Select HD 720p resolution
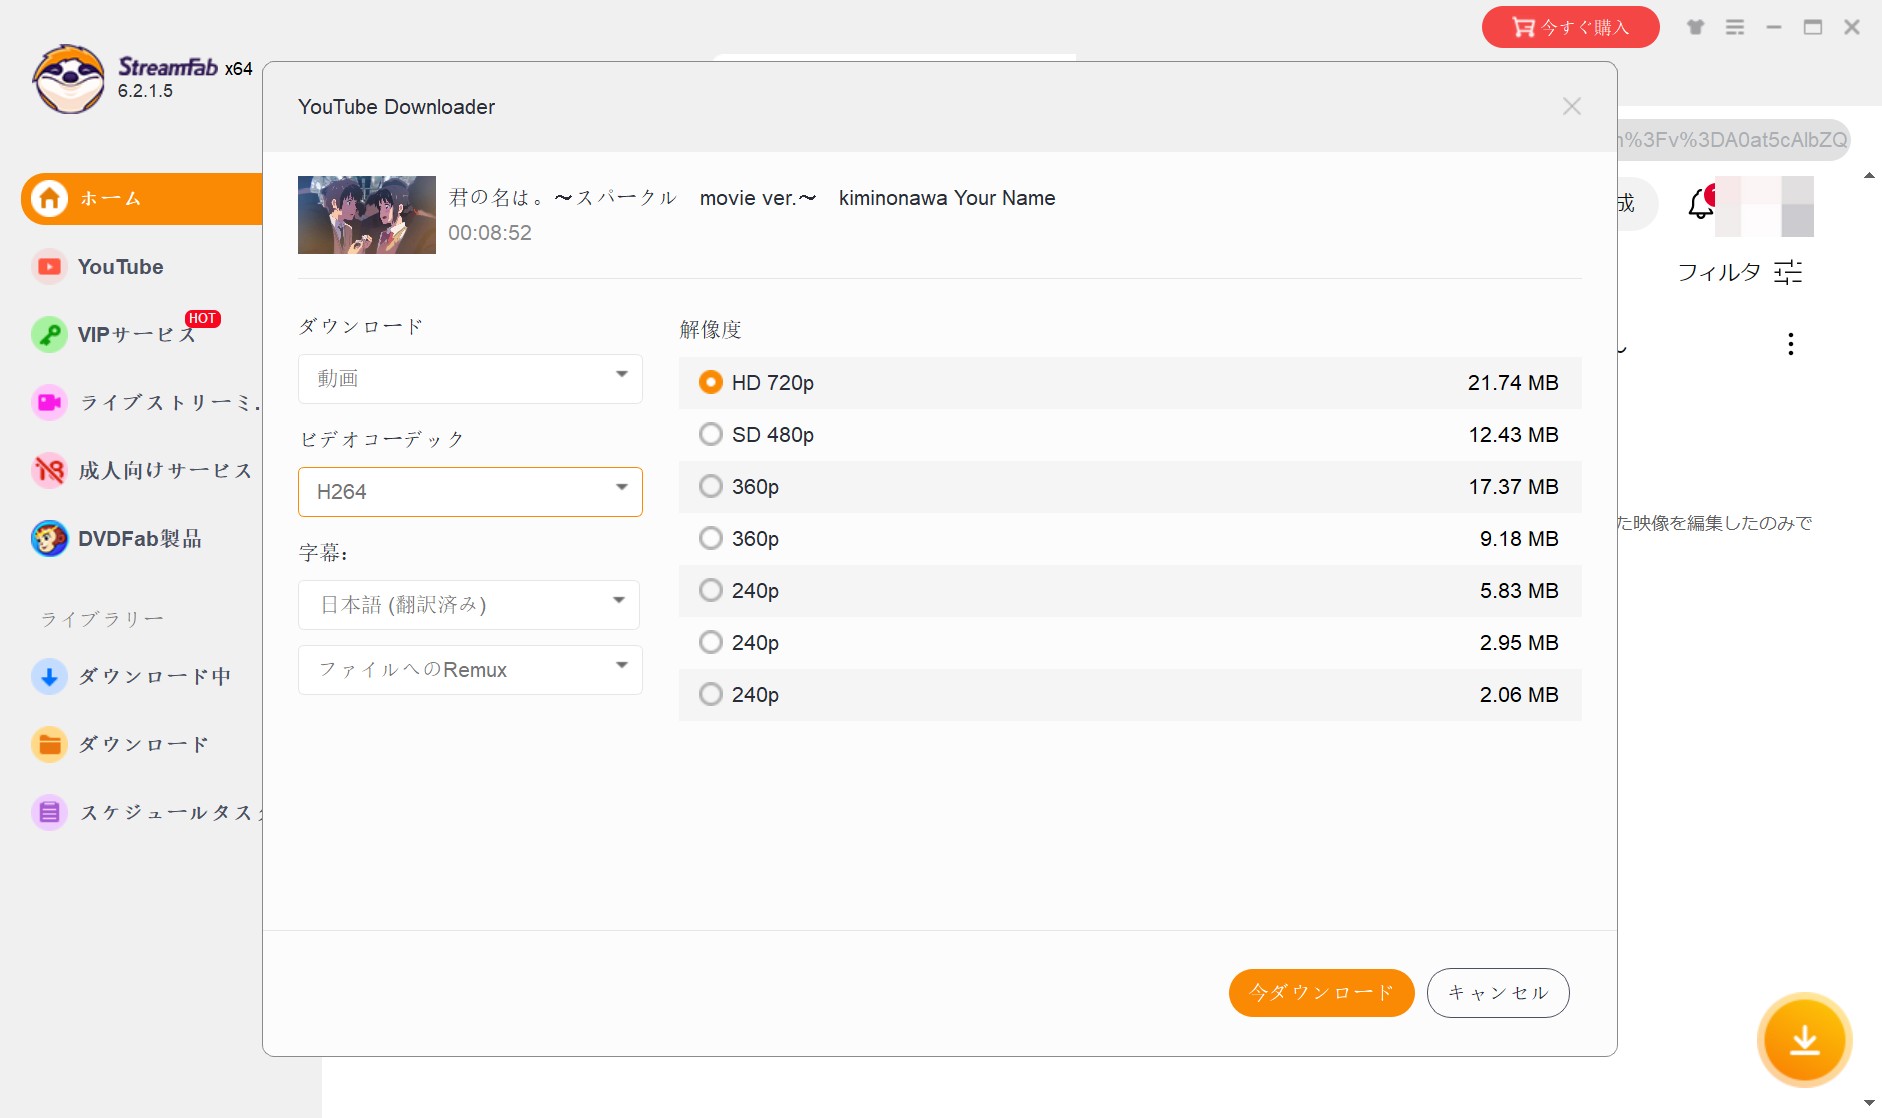 (x=1130, y=383)
